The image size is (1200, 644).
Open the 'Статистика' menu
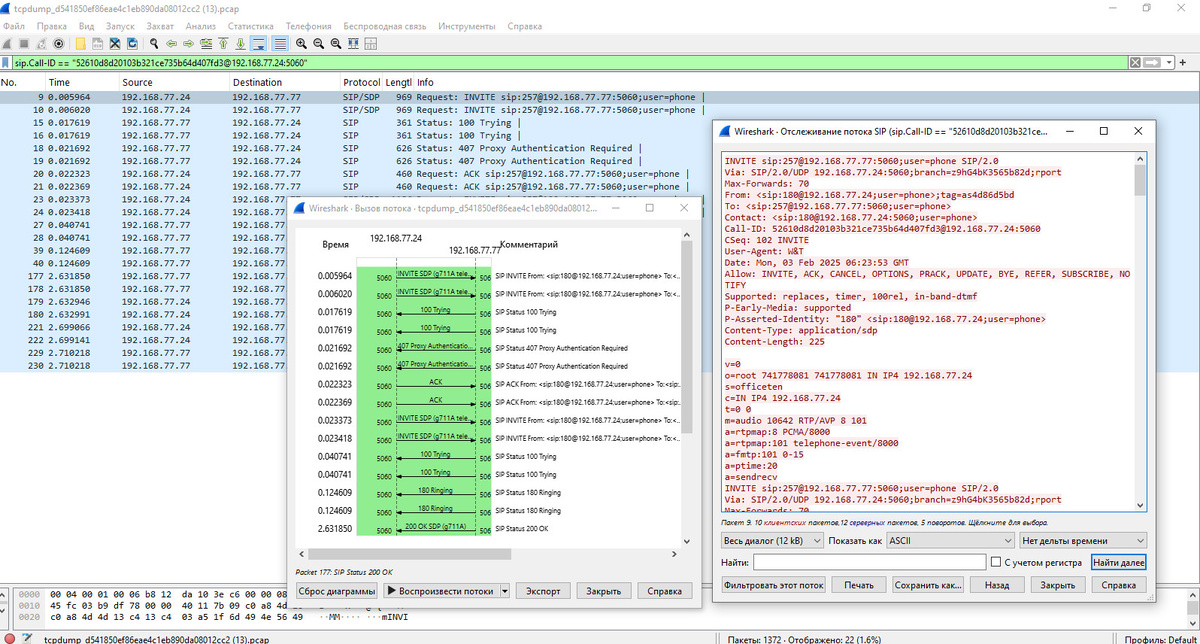250,25
